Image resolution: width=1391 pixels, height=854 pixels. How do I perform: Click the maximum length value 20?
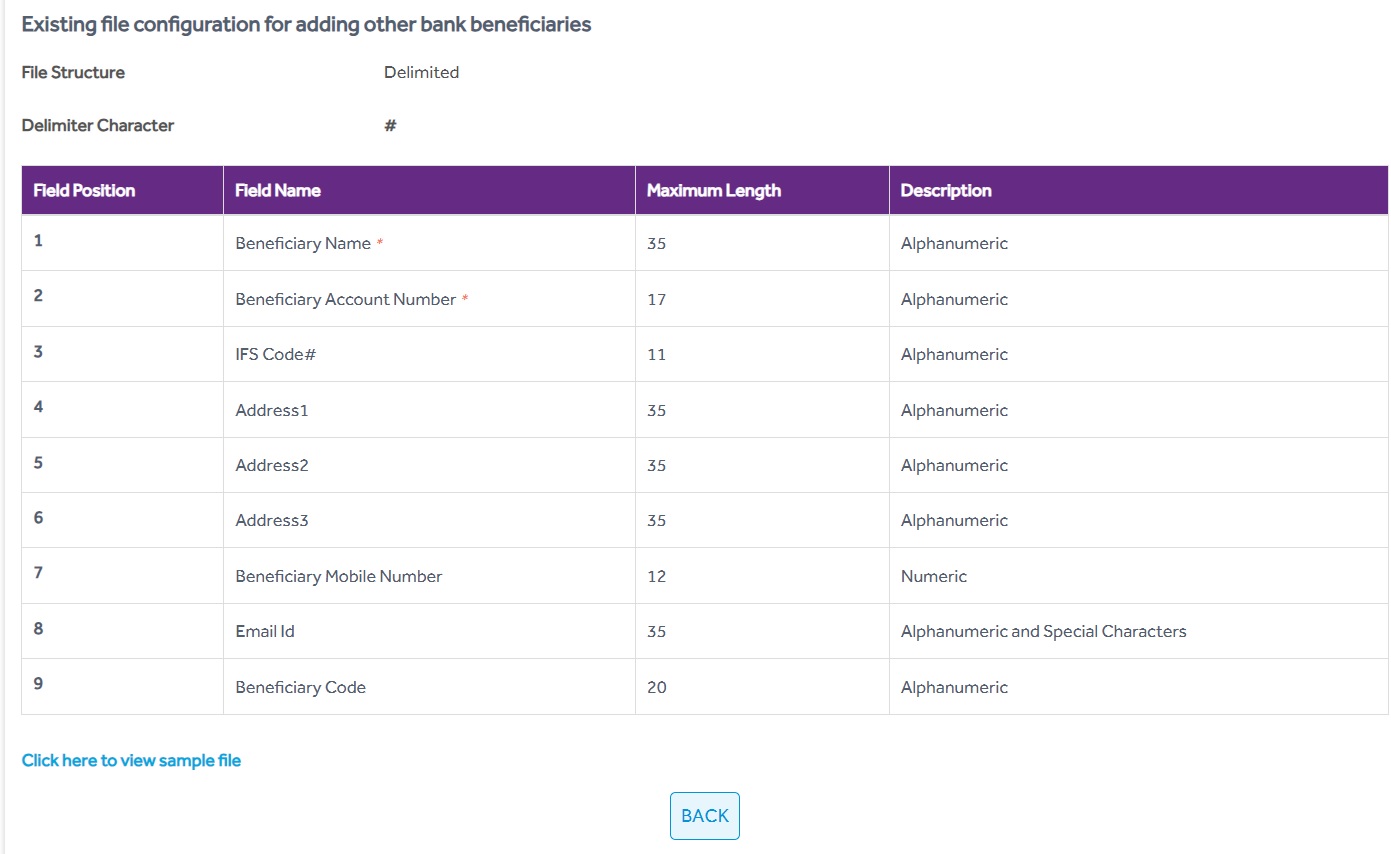657,687
